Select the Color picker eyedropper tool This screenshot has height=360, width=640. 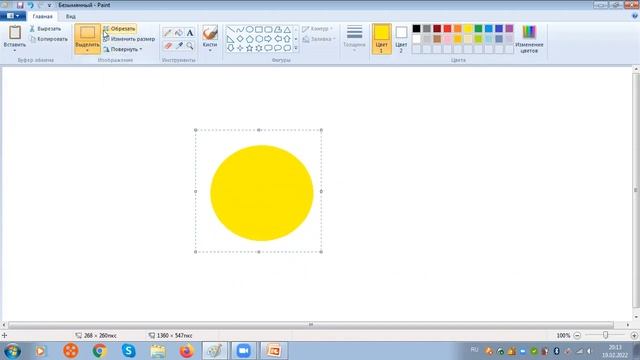pyautogui.click(x=179, y=46)
